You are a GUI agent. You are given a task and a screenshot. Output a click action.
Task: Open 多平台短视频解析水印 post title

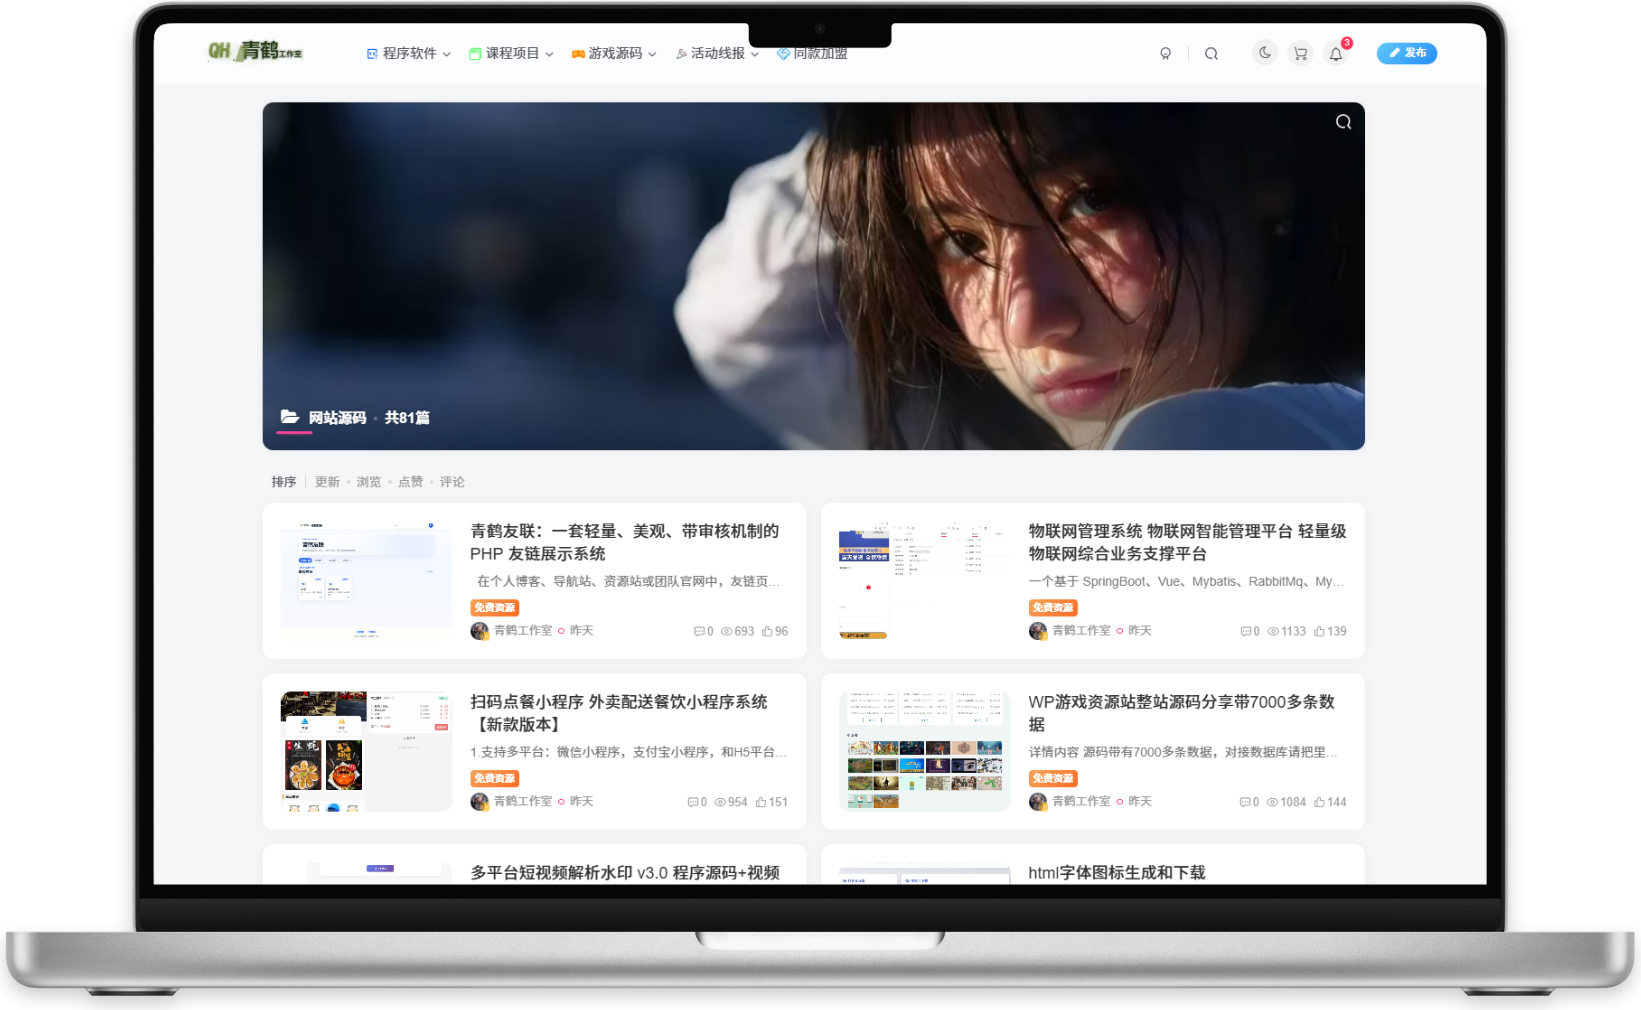click(x=625, y=873)
